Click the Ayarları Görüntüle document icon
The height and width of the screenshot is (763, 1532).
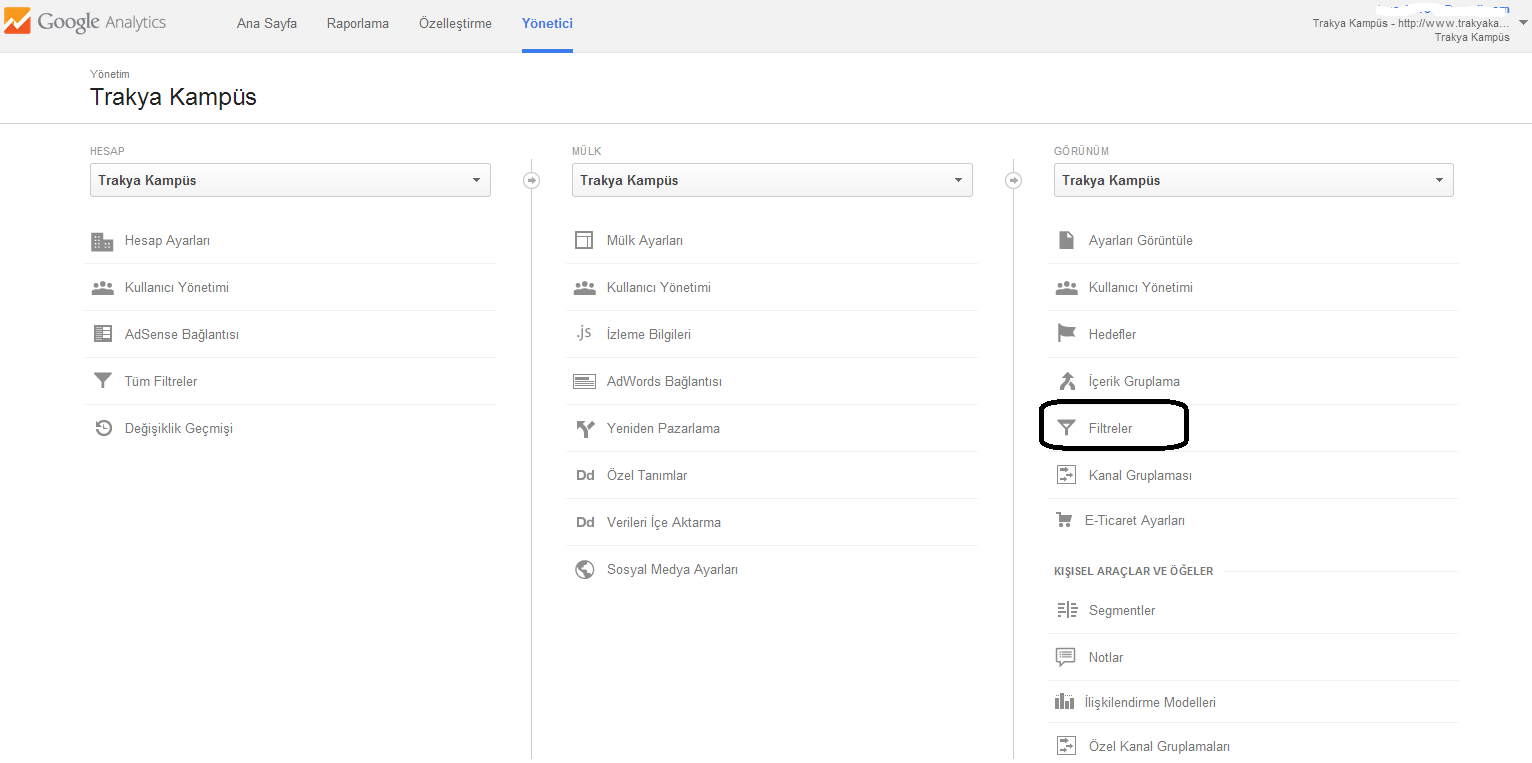(1066, 241)
